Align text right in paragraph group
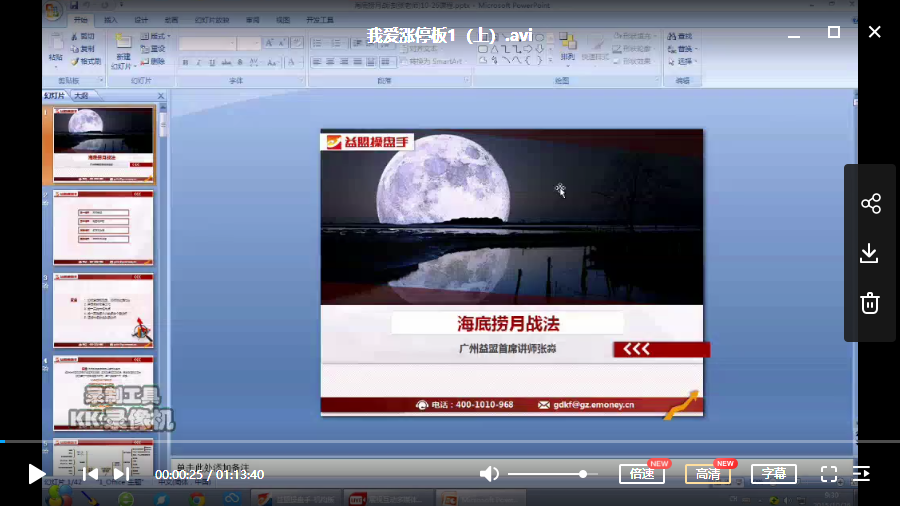 [x=344, y=61]
